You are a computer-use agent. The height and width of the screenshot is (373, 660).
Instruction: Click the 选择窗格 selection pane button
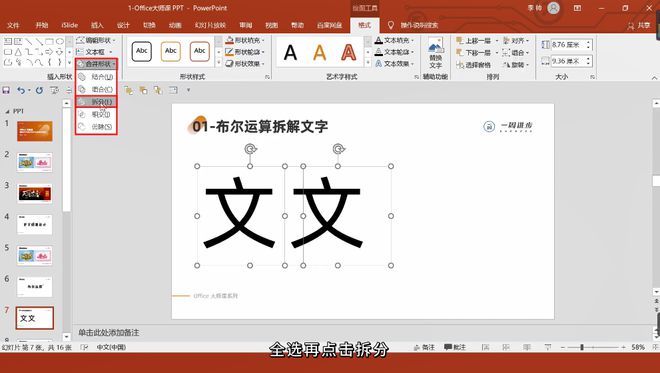474,65
